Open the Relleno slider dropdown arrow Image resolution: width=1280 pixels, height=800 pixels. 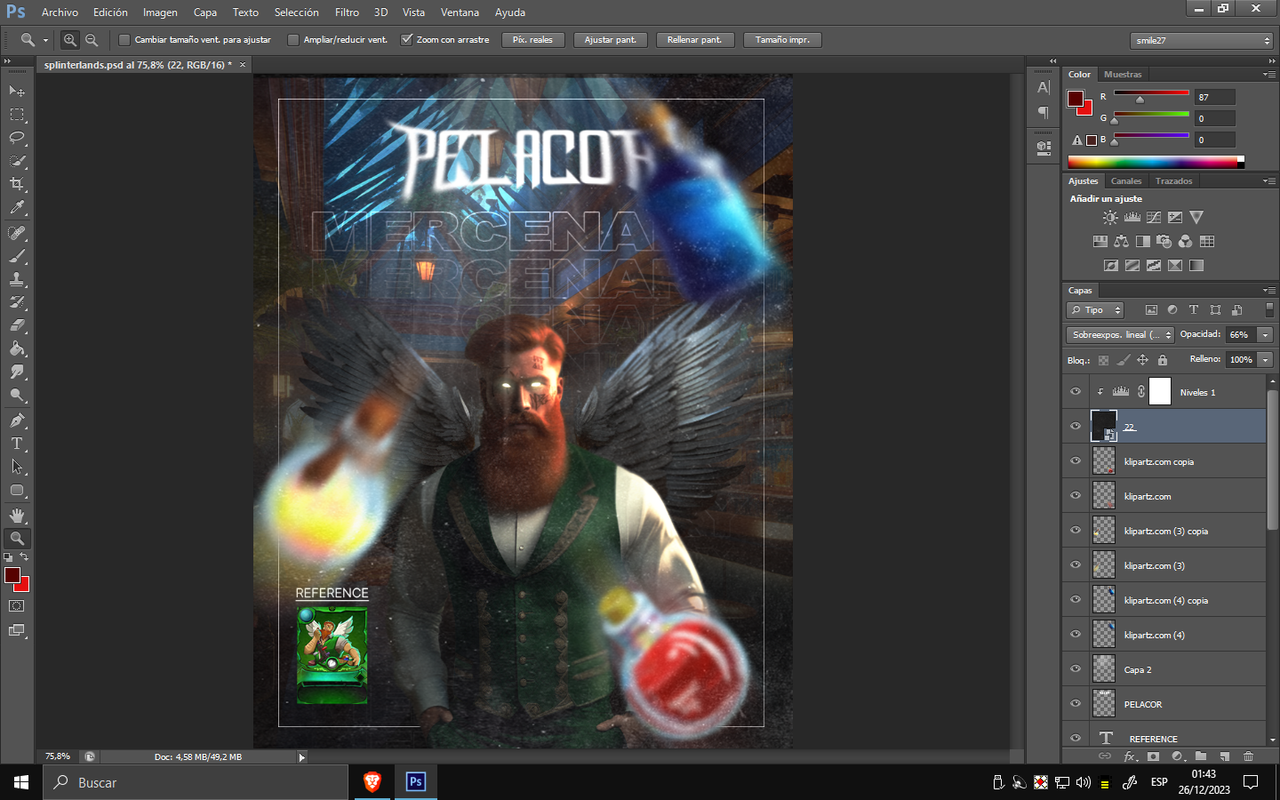pos(1266,359)
